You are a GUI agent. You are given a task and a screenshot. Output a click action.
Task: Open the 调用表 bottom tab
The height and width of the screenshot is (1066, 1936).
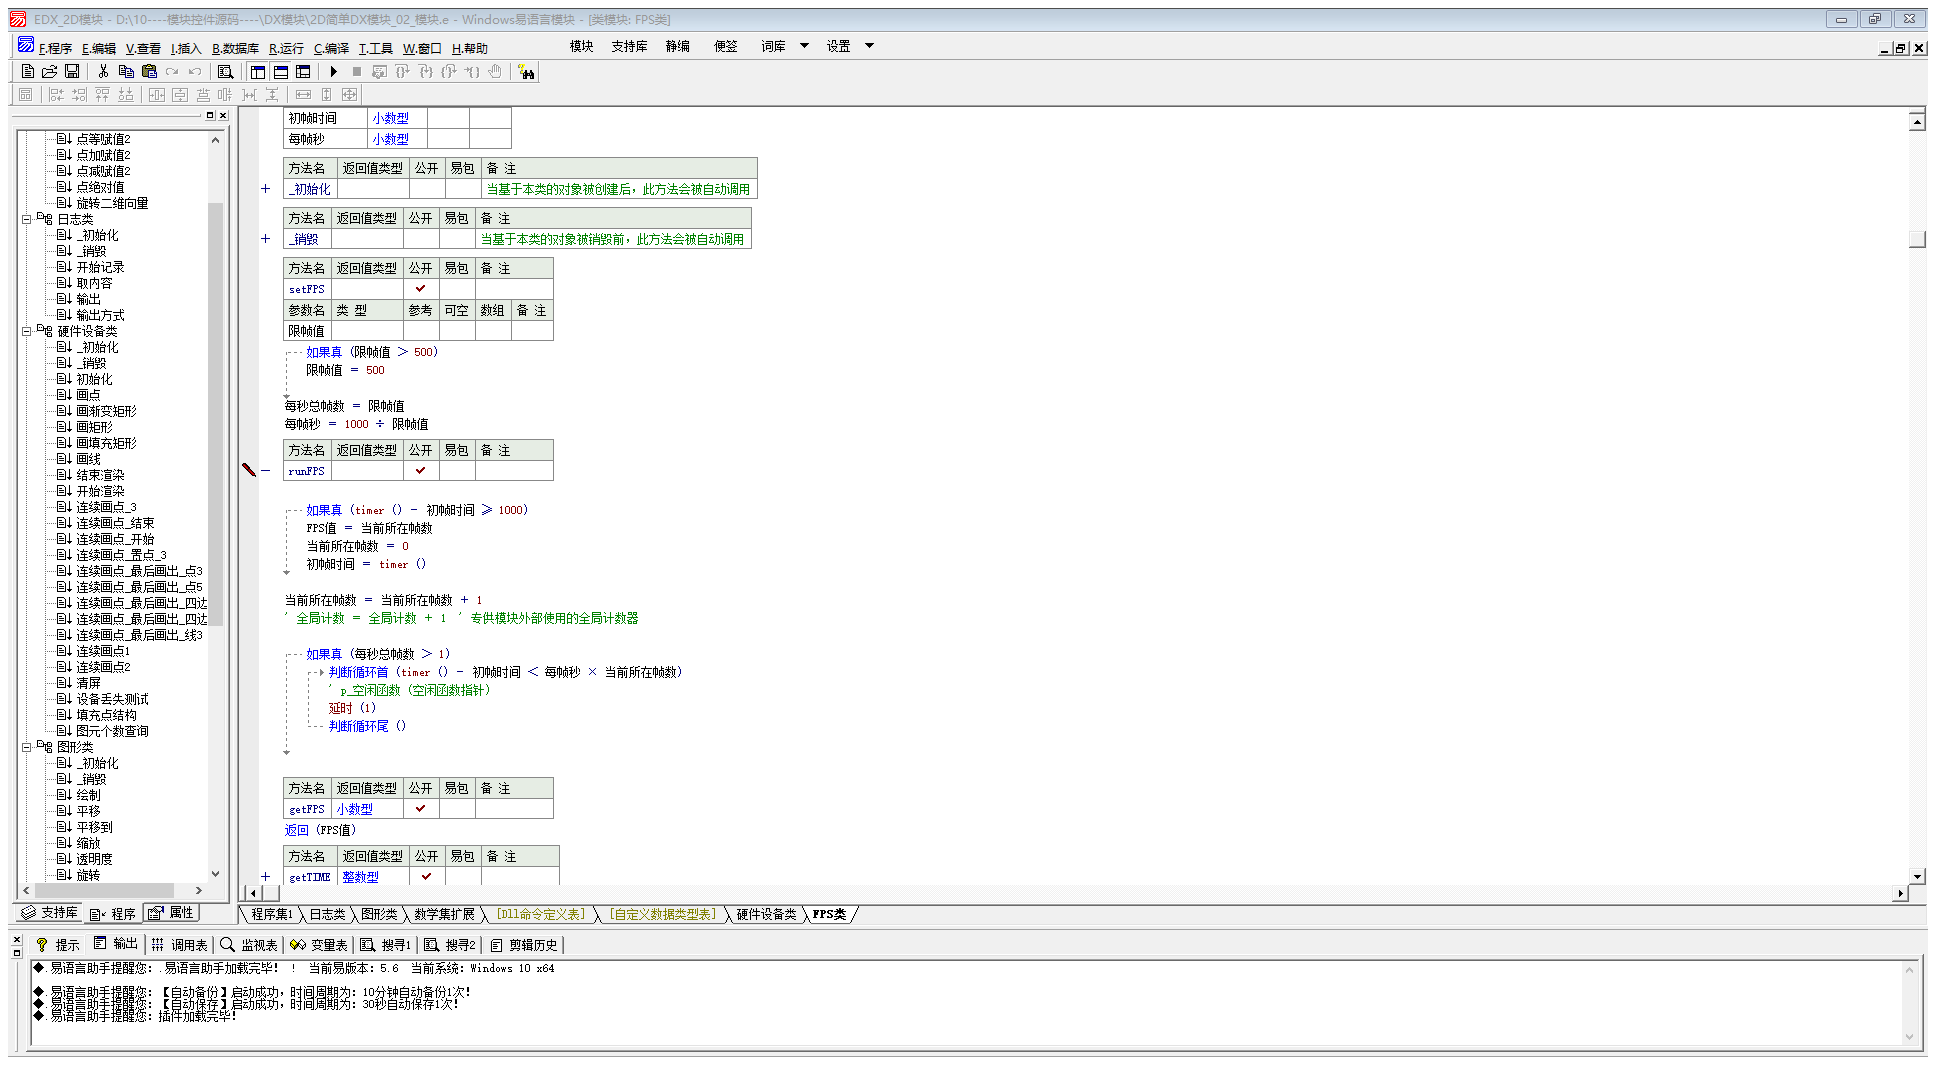click(x=180, y=944)
